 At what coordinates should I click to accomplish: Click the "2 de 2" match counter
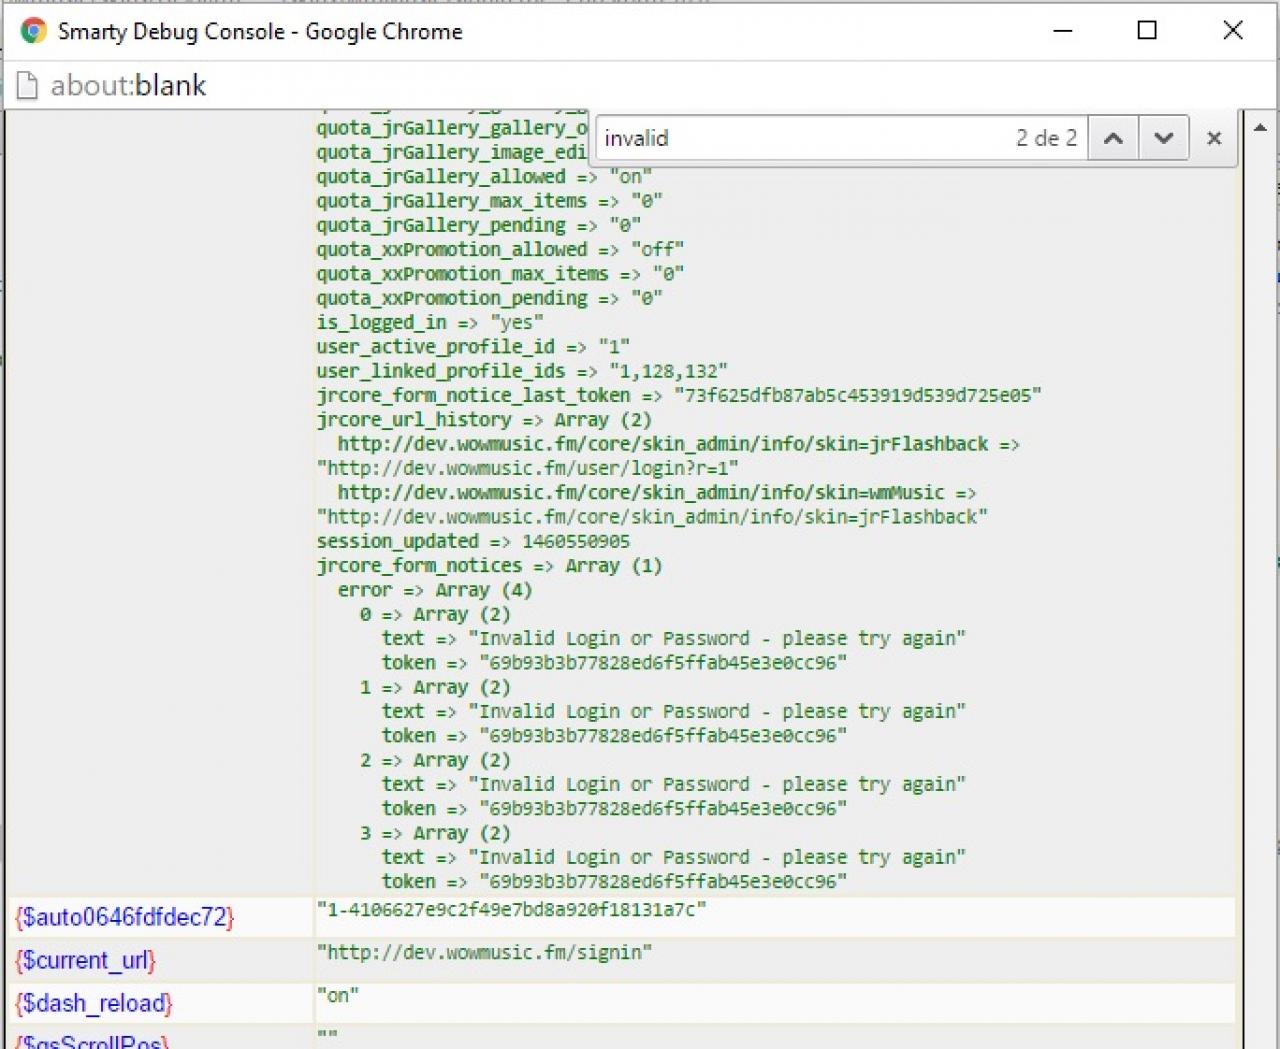[x=1046, y=138]
